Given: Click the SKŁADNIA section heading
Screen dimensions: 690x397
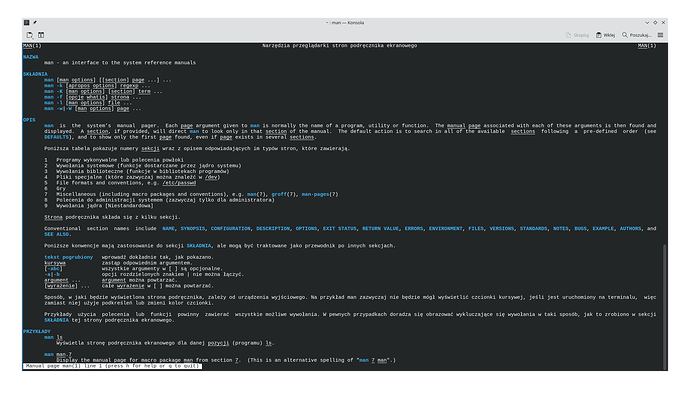Looking at the screenshot, I should (x=35, y=74).
